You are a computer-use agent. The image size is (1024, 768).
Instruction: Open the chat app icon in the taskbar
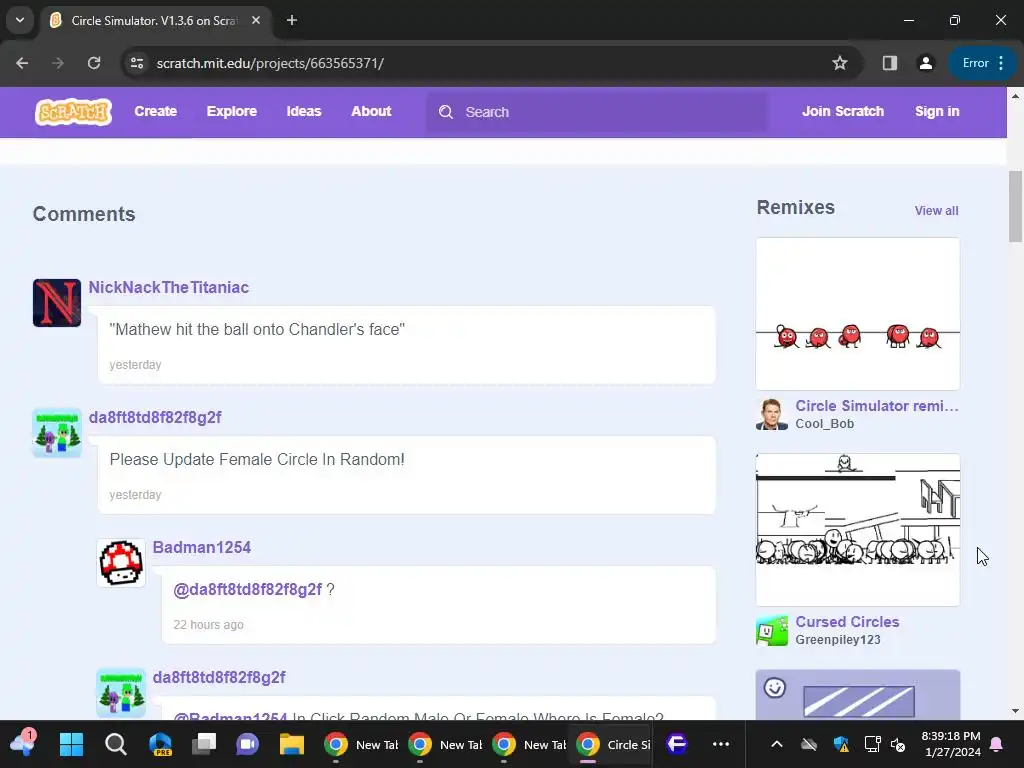[x=248, y=744]
